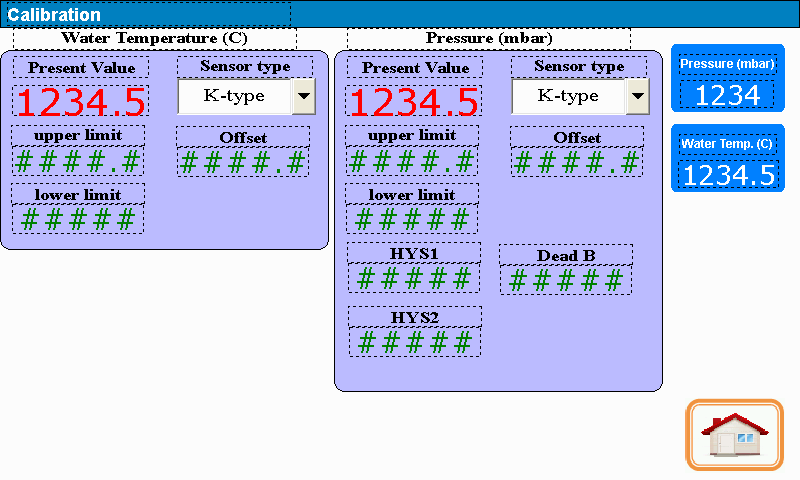Edit Water Temperature Offset field
The width and height of the screenshot is (800, 480).
click(x=242, y=162)
